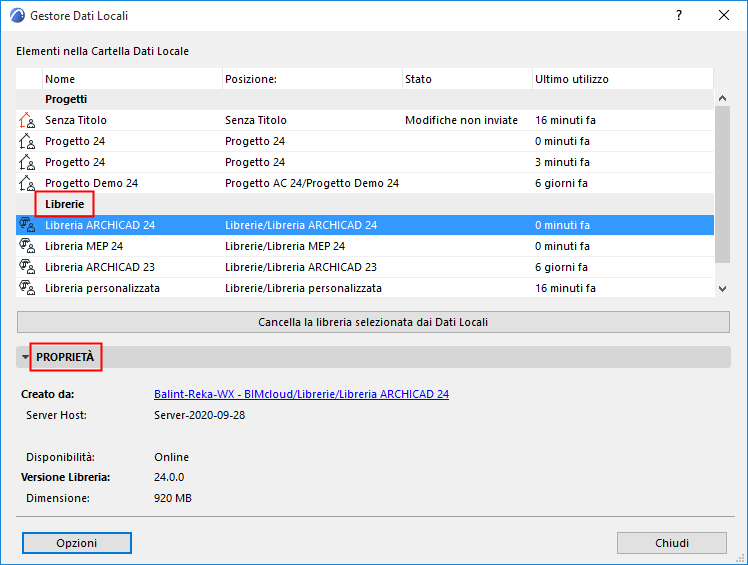This screenshot has width=748, height=565.
Task: Open the Opzioni button
Action: pyautogui.click(x=77, y=543)
